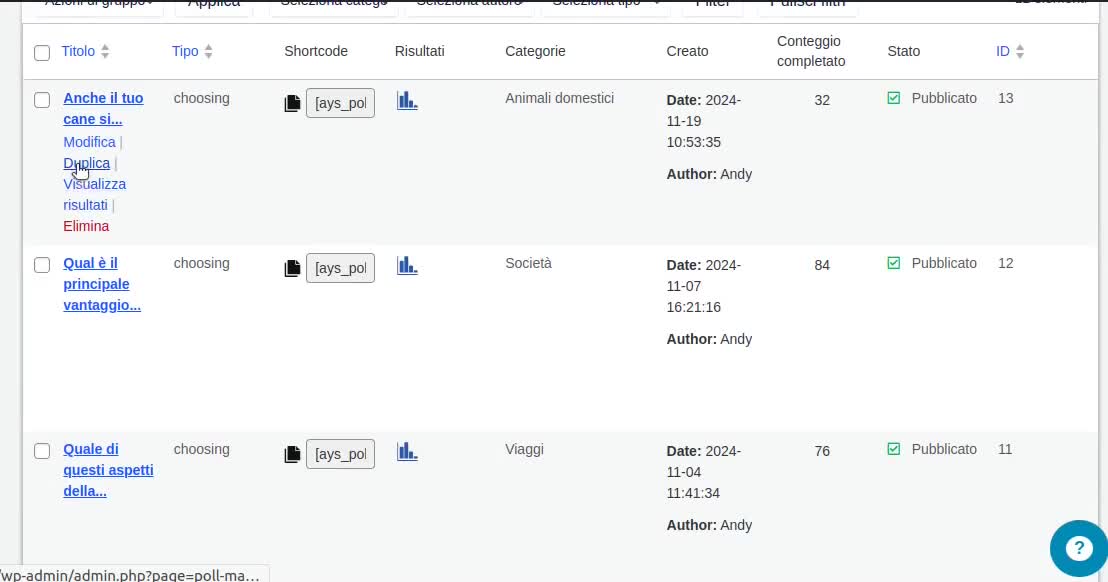Open results chart for the Animali domestici poll
The height and width of the screenshot is (582, 1108).
tap(407, 100)
